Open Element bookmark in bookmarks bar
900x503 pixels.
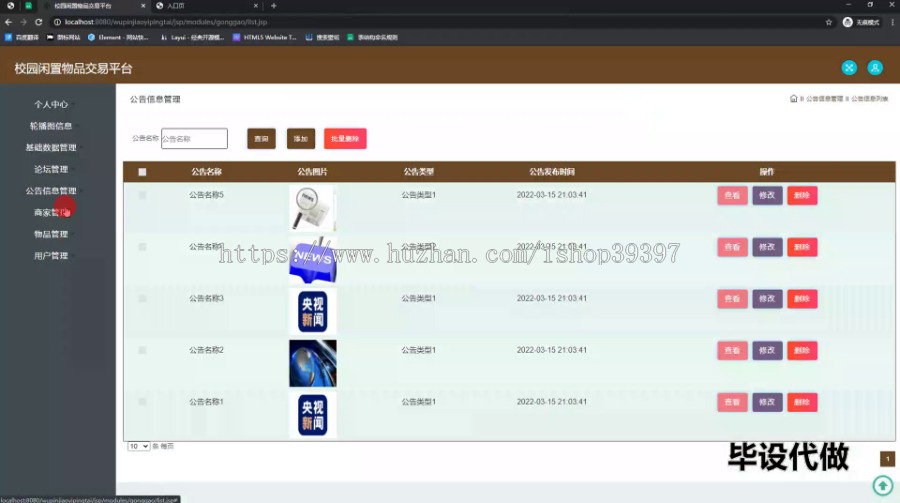click(118, 37)
